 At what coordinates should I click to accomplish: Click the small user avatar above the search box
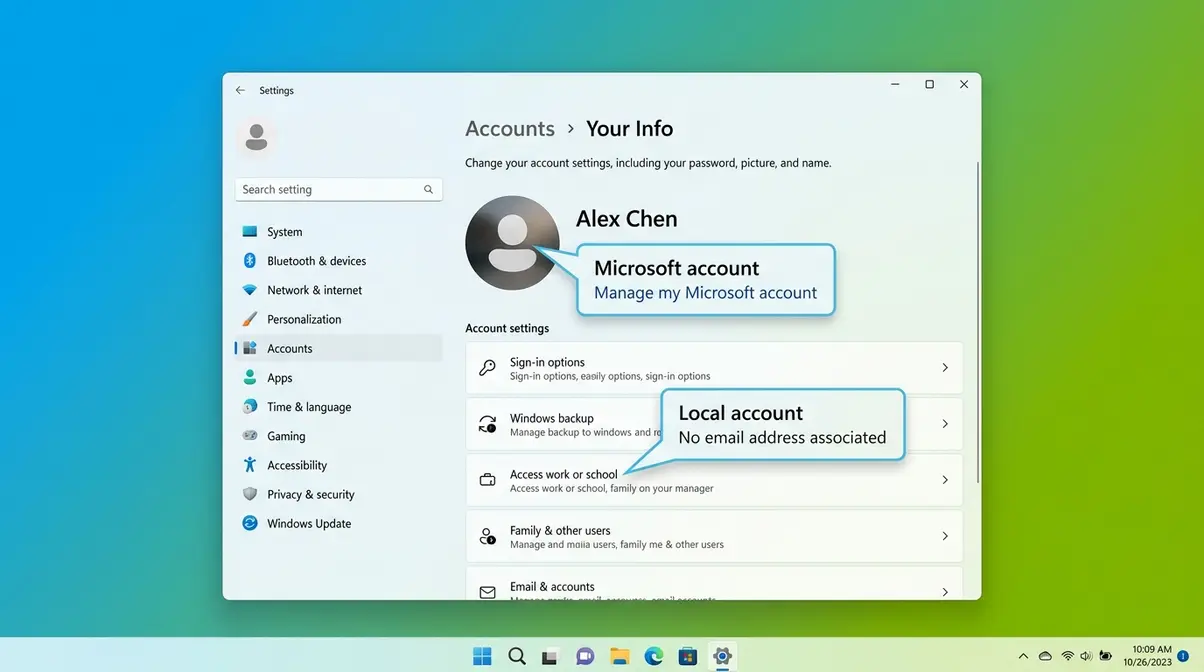click(257, 137)
